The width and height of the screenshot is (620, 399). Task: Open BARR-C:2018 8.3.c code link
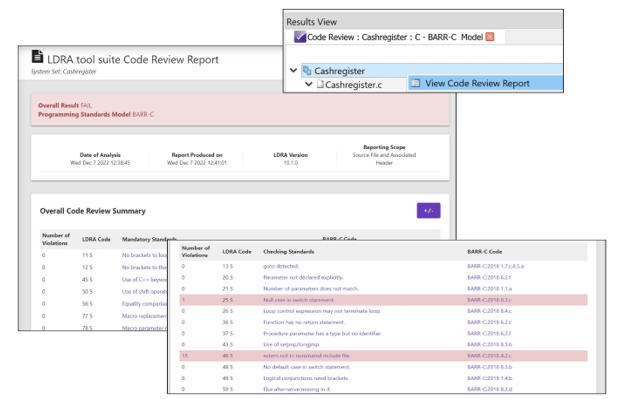coord(490,300)
